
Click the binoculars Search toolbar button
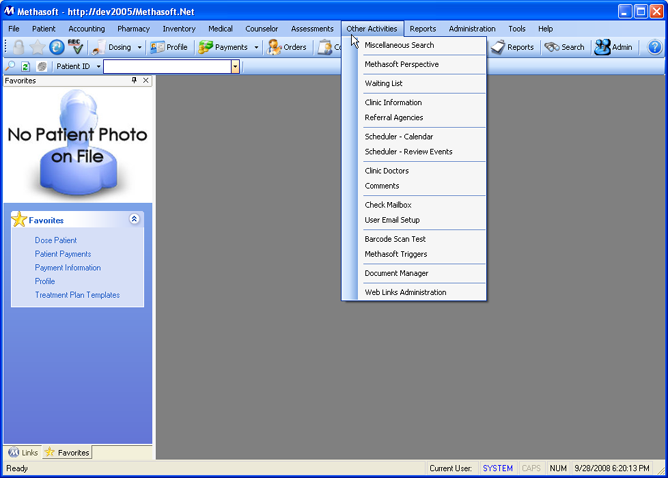564,47
